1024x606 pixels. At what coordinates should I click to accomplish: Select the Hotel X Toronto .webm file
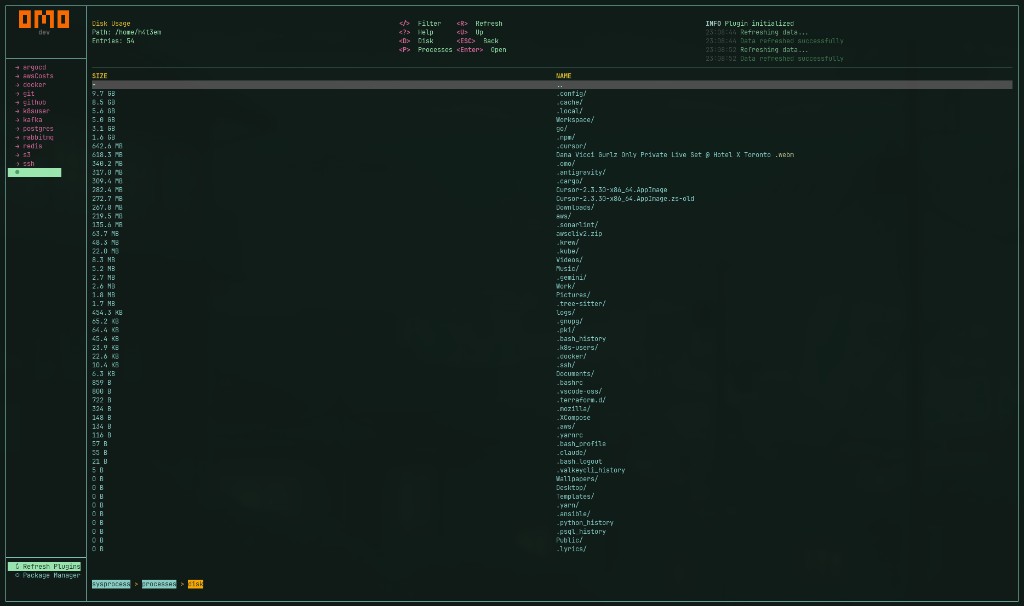pyautogui.click(x=552, y=155)
